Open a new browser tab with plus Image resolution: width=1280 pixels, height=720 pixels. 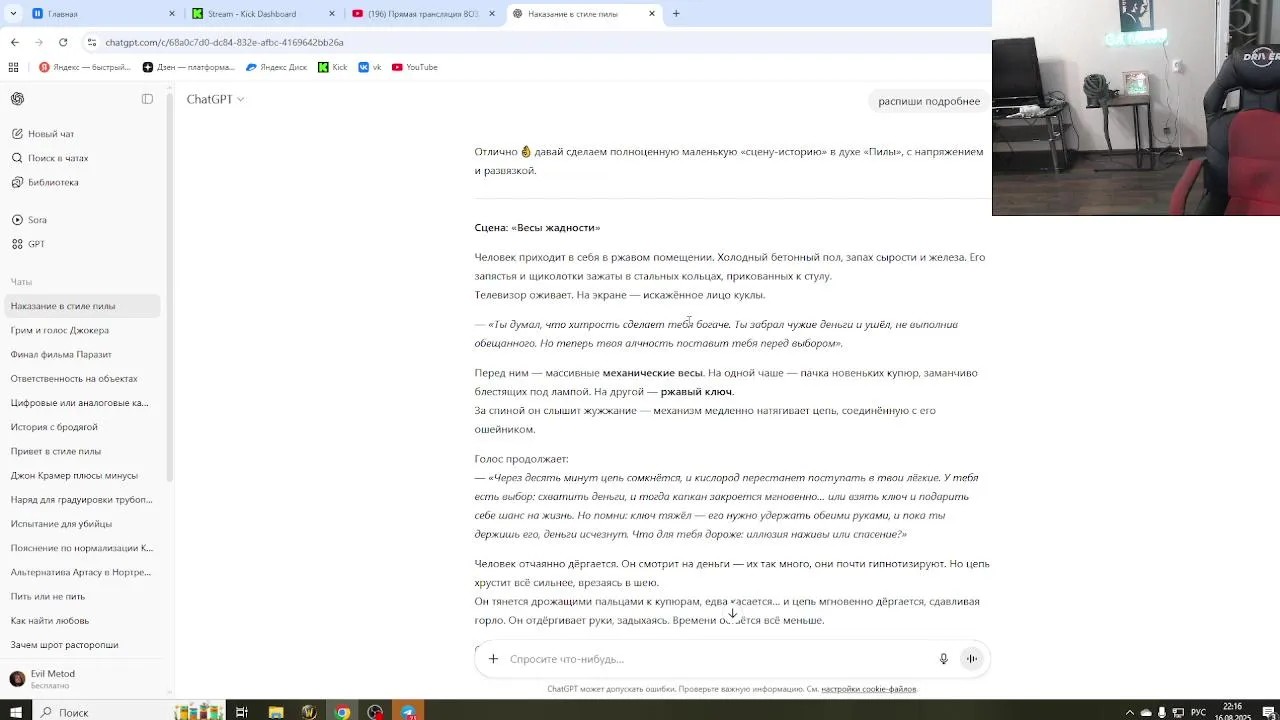point(676,14)
